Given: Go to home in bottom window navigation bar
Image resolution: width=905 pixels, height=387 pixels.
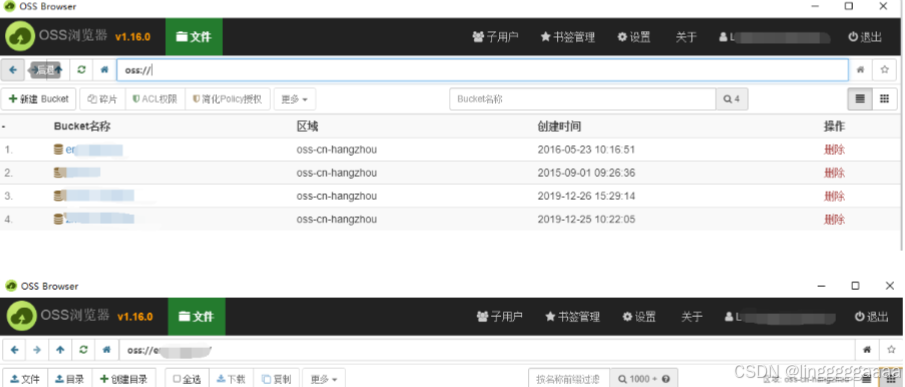Looking at the screenshot, I should click(106, 350).
